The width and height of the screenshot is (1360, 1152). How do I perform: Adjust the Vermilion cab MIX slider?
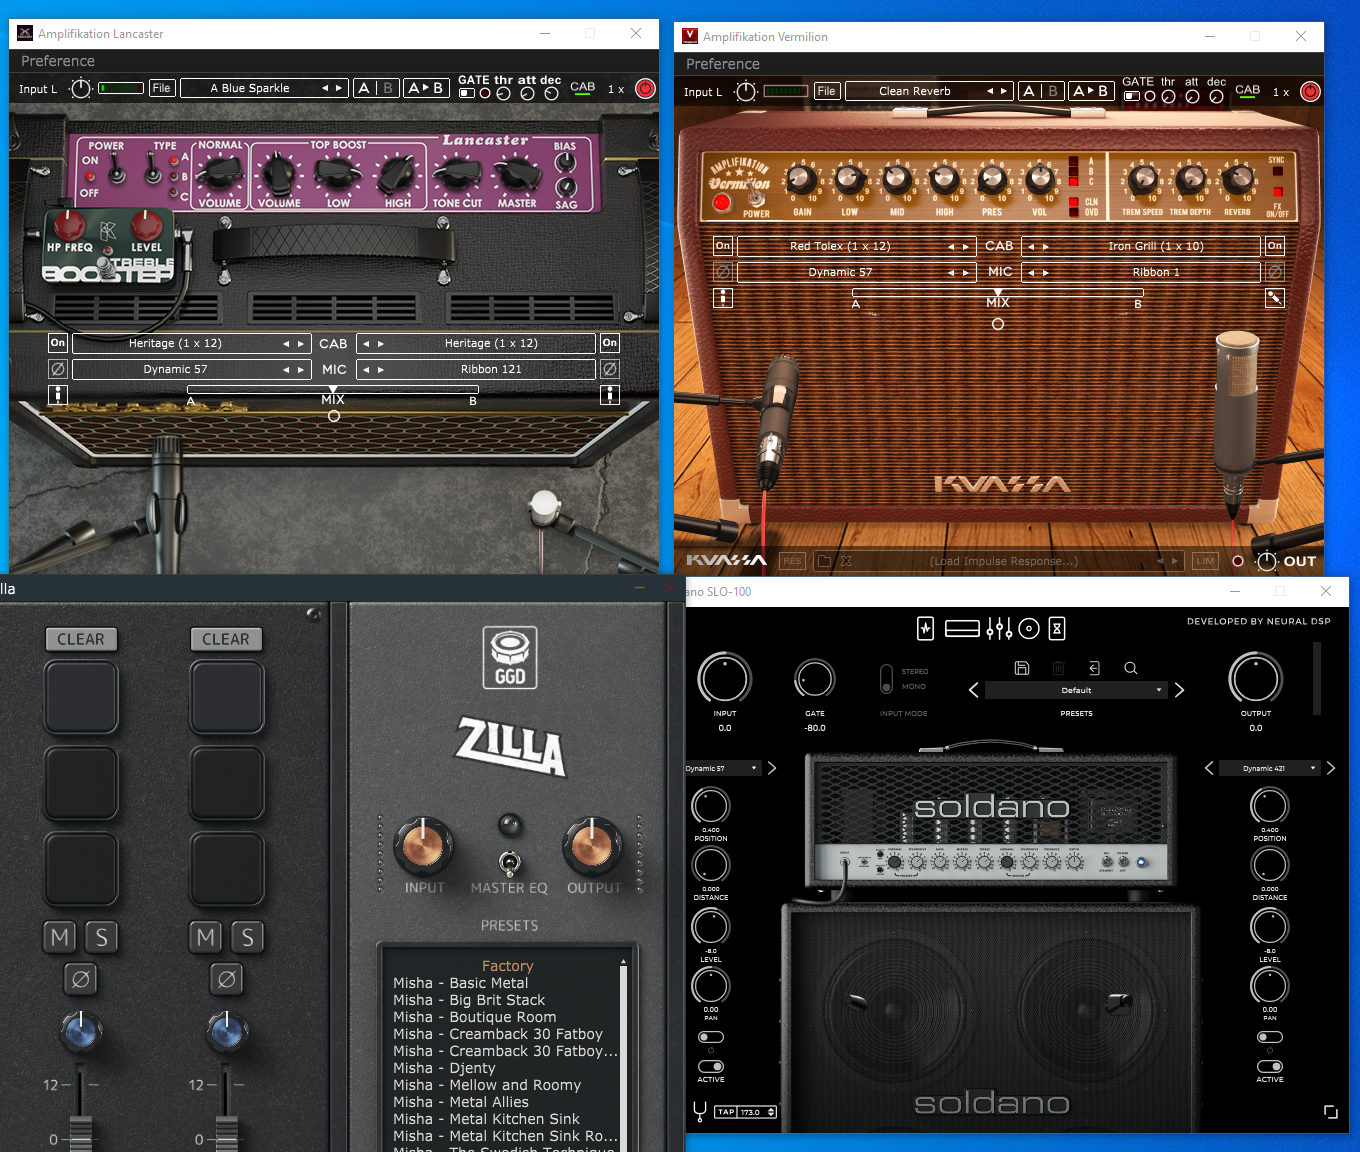tap(997, 294)
